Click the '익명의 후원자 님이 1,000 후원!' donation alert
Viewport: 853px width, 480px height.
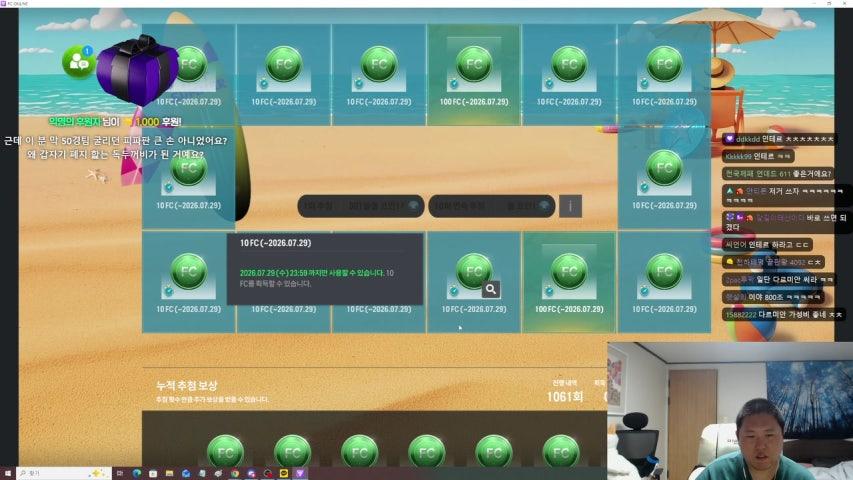point(115,122)
